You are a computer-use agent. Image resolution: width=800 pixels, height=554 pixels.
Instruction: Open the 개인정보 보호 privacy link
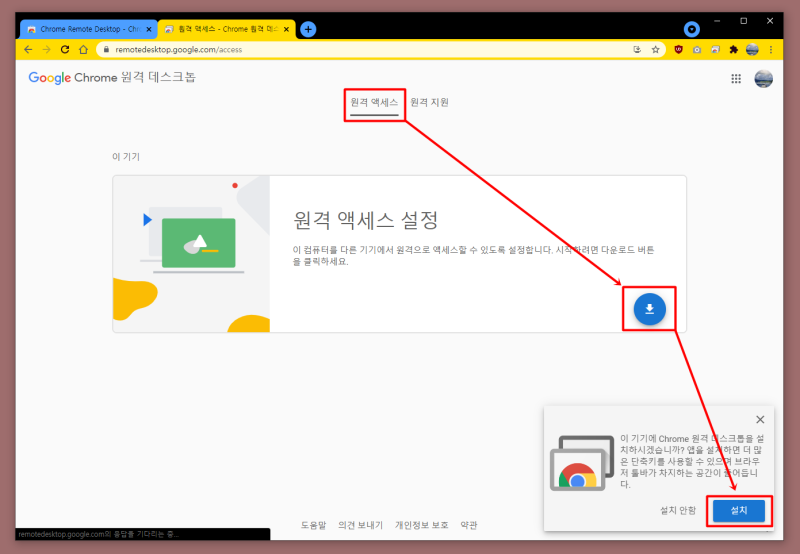(421, 525)
